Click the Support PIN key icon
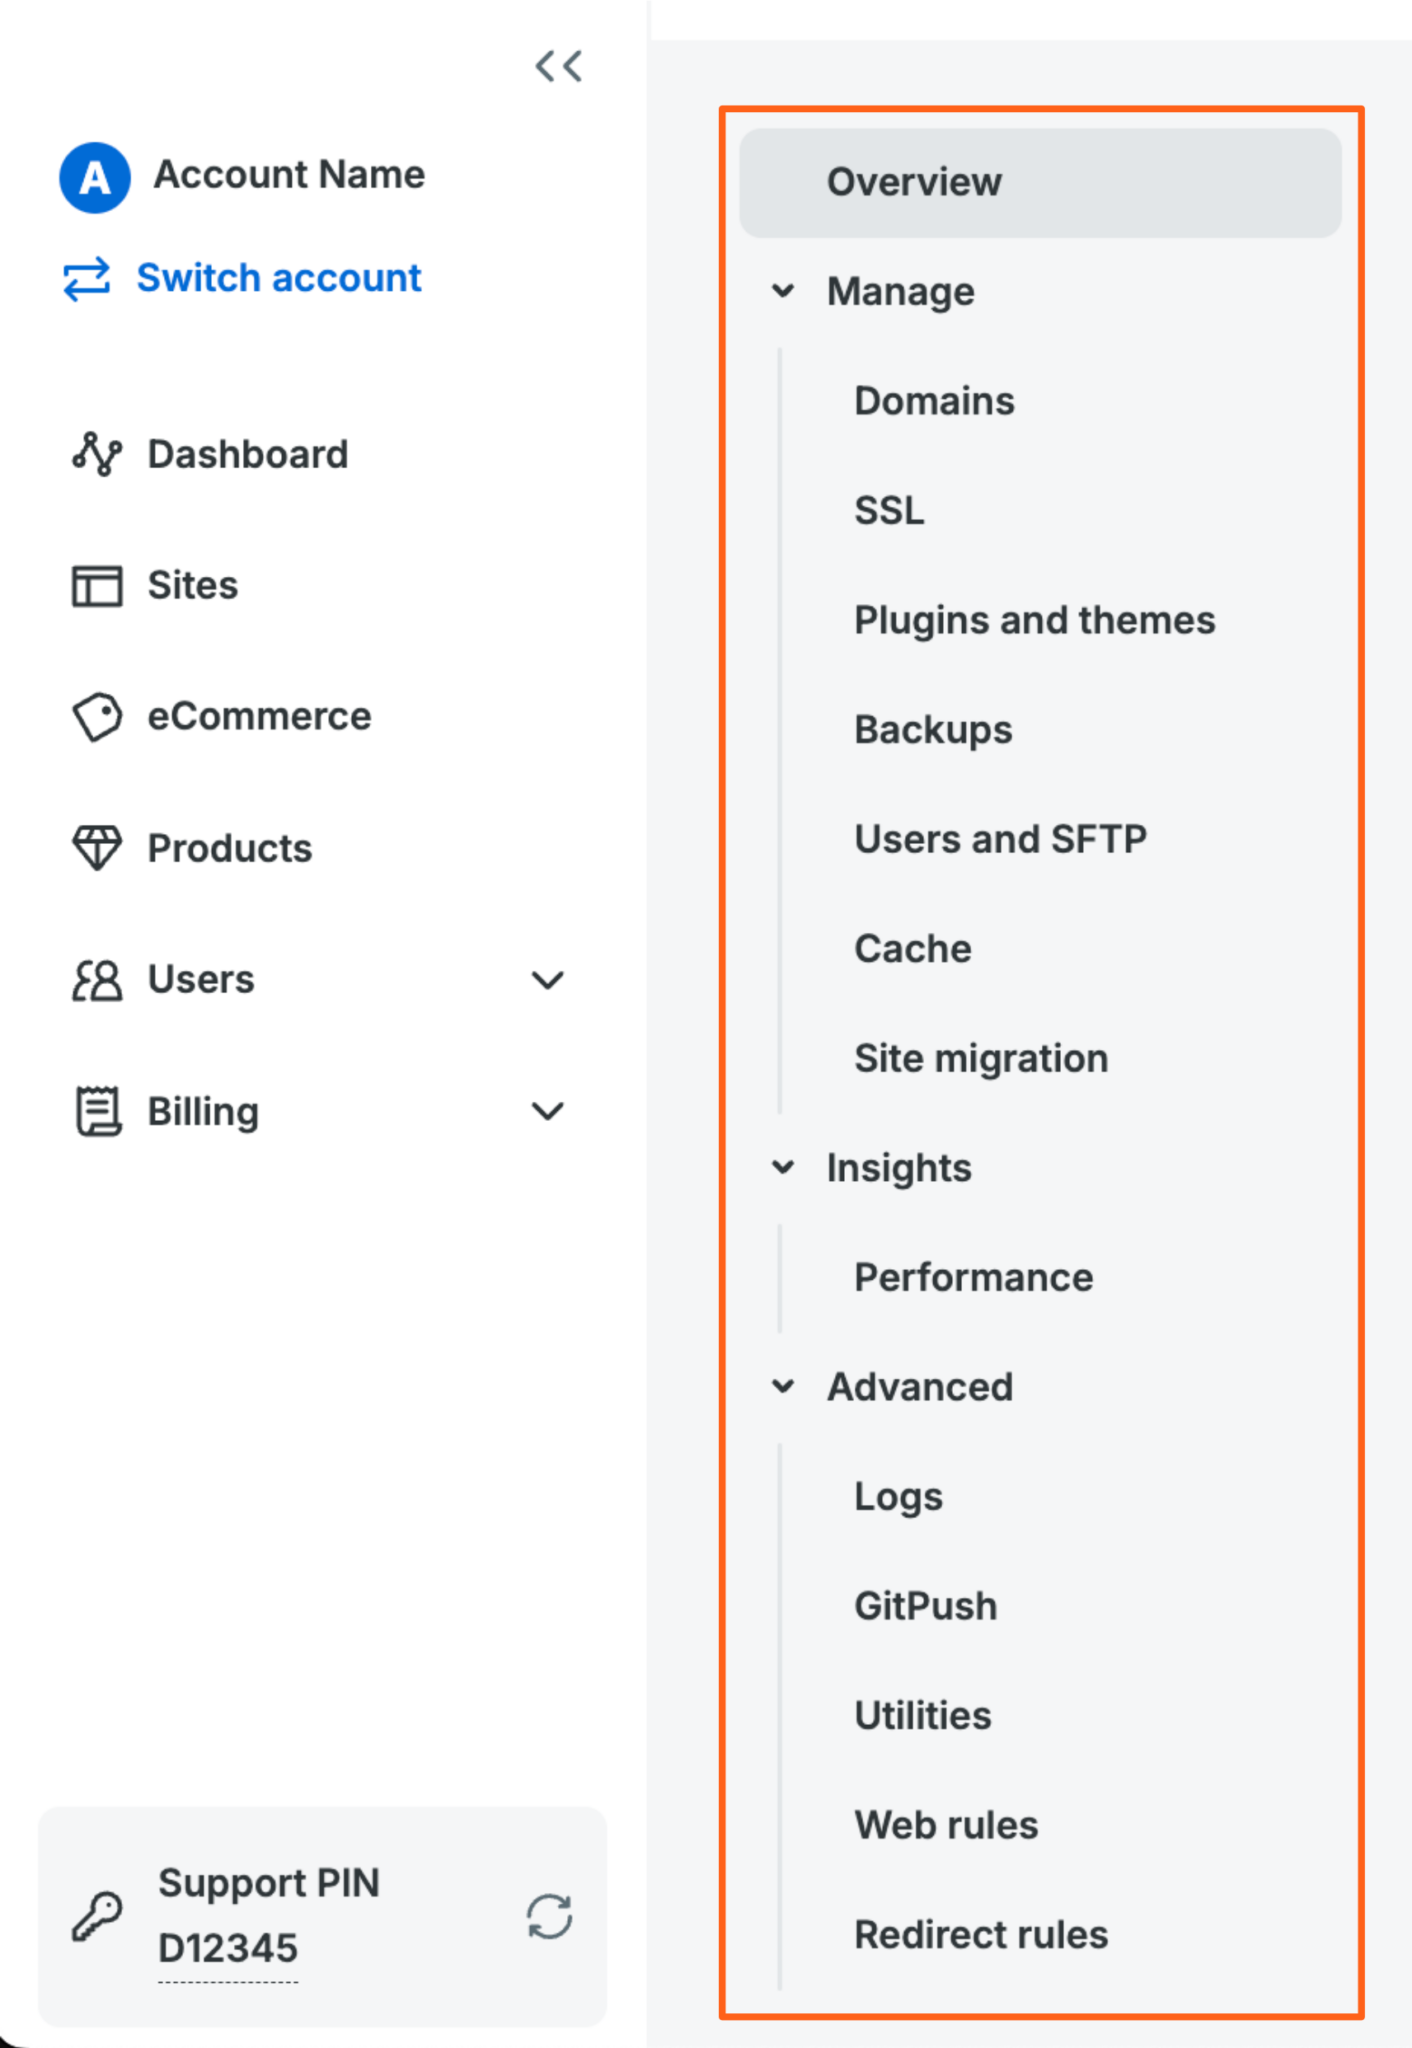Viewport: 1412px width, 2048px height. point(96,1915)
